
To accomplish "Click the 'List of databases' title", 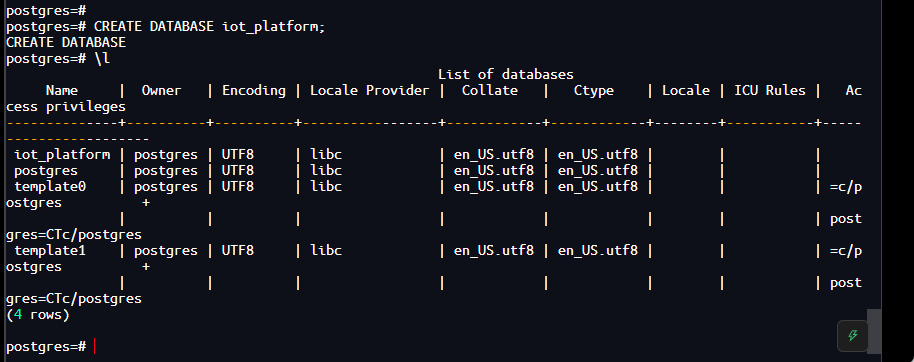I will pos(505,75).
